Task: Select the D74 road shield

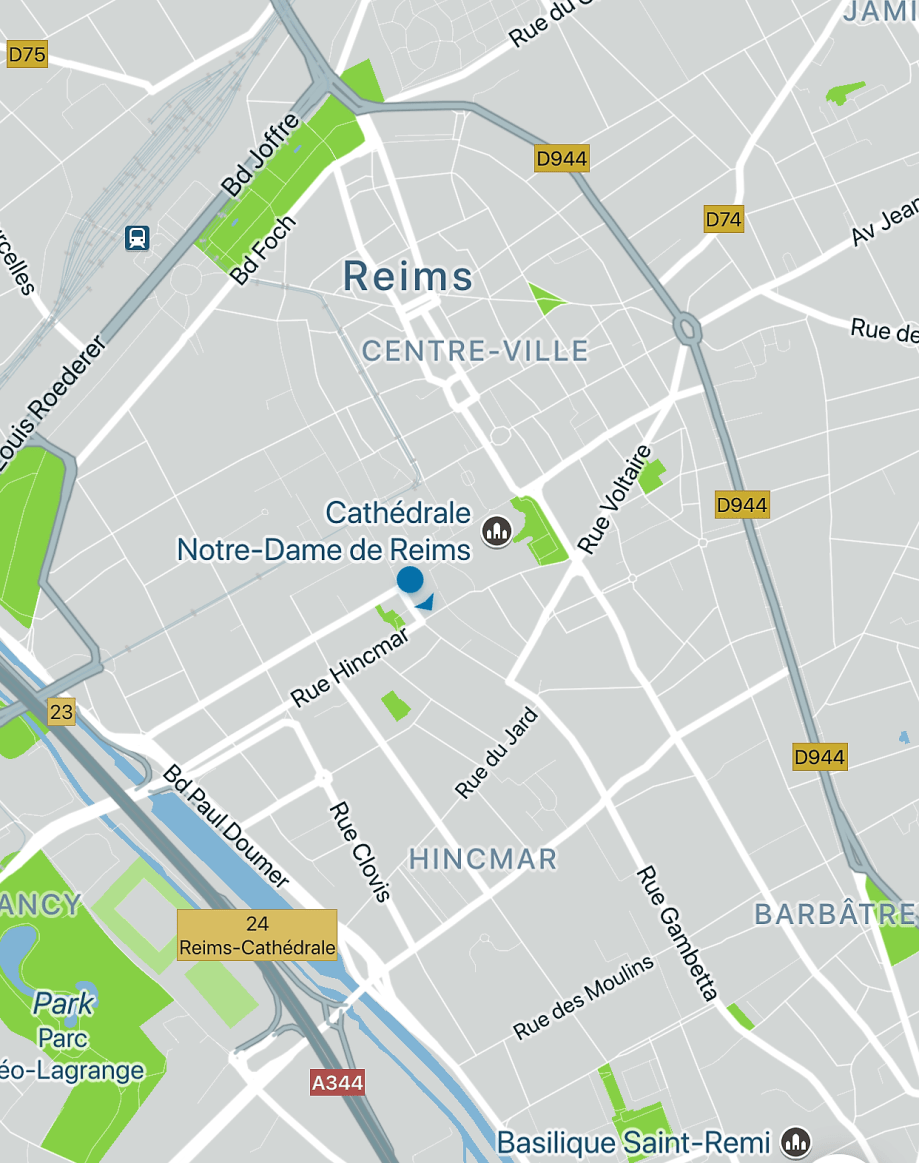Action: click(x=723, y=220)
